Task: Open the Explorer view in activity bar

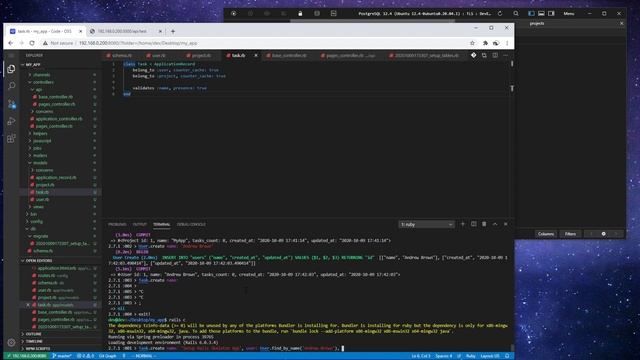Action: 11,69
